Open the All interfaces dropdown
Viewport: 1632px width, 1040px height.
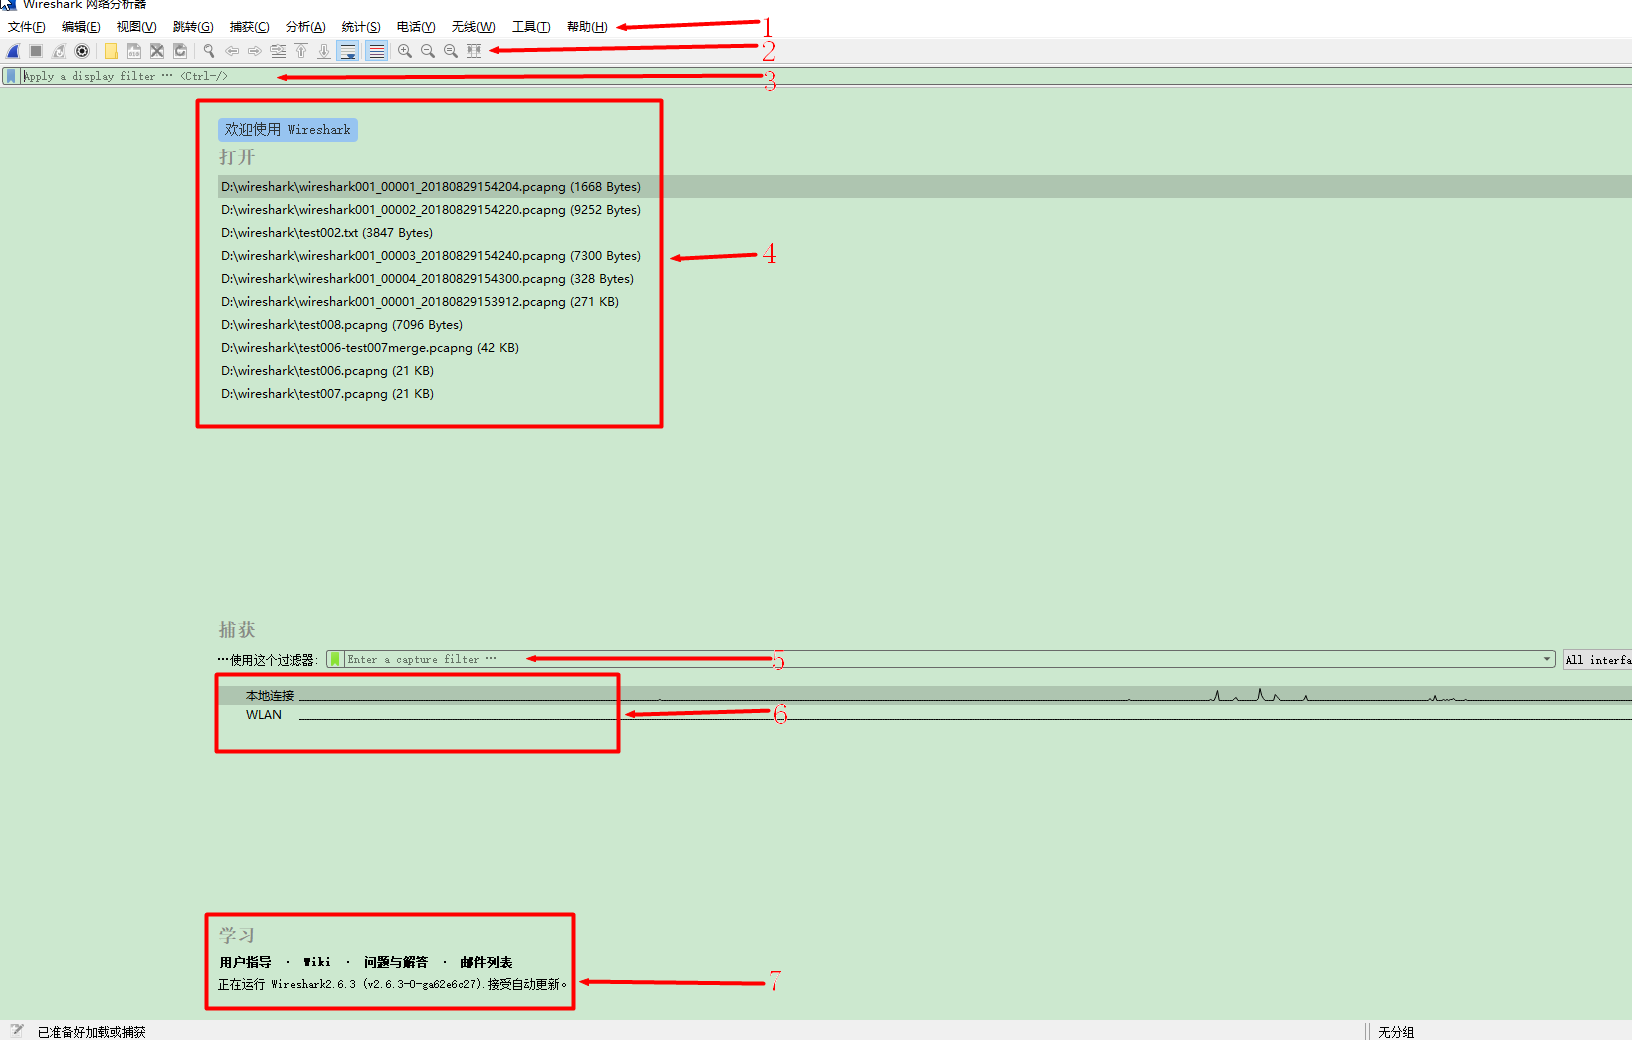point(1597,659)
